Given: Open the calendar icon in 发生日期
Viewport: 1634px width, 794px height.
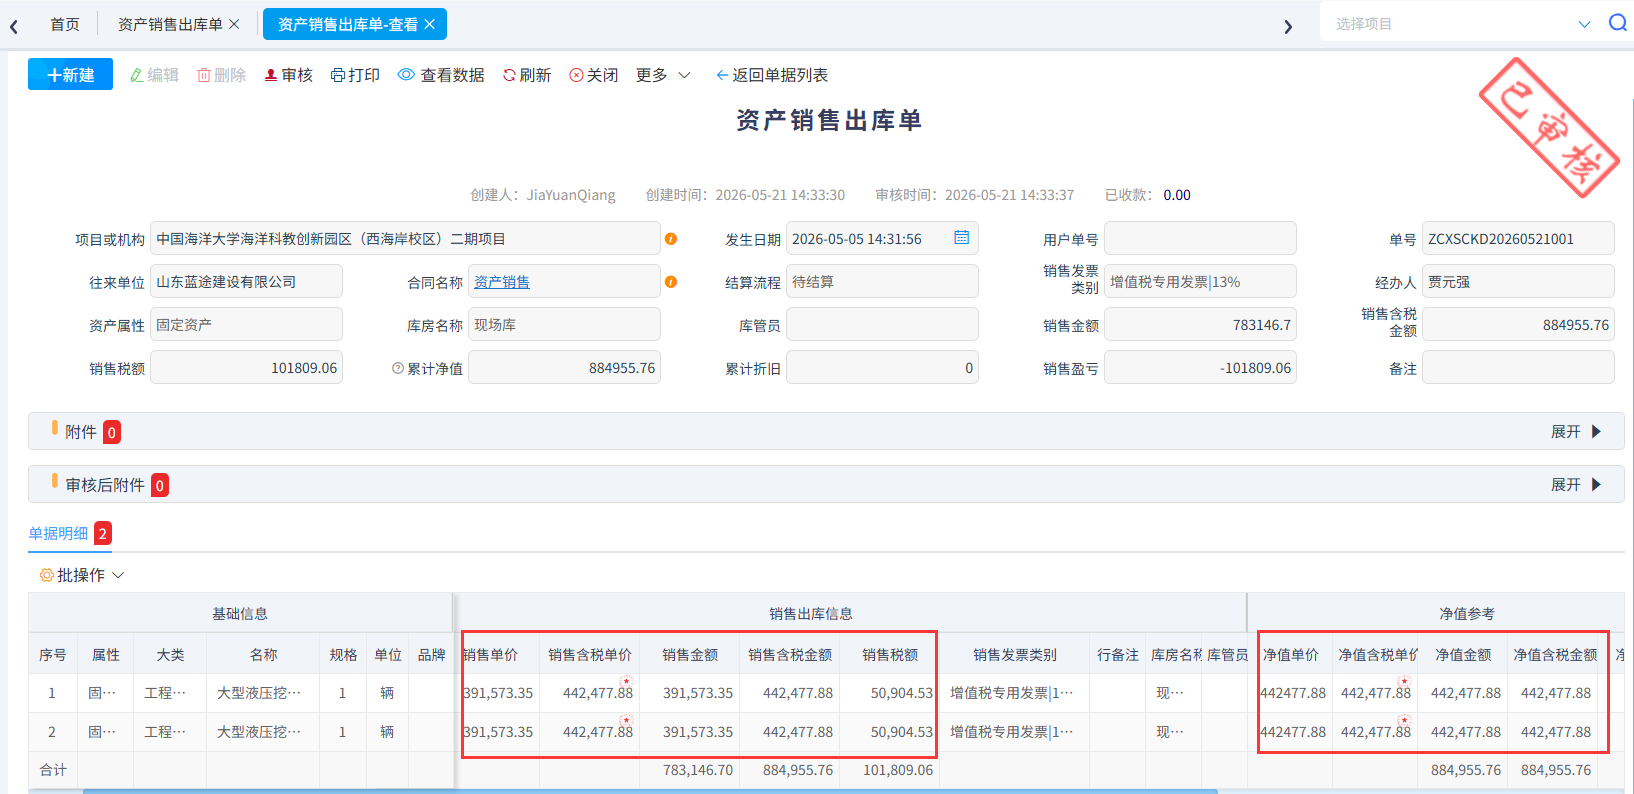Looking at the screenshot, I should [x=962, y=238].
